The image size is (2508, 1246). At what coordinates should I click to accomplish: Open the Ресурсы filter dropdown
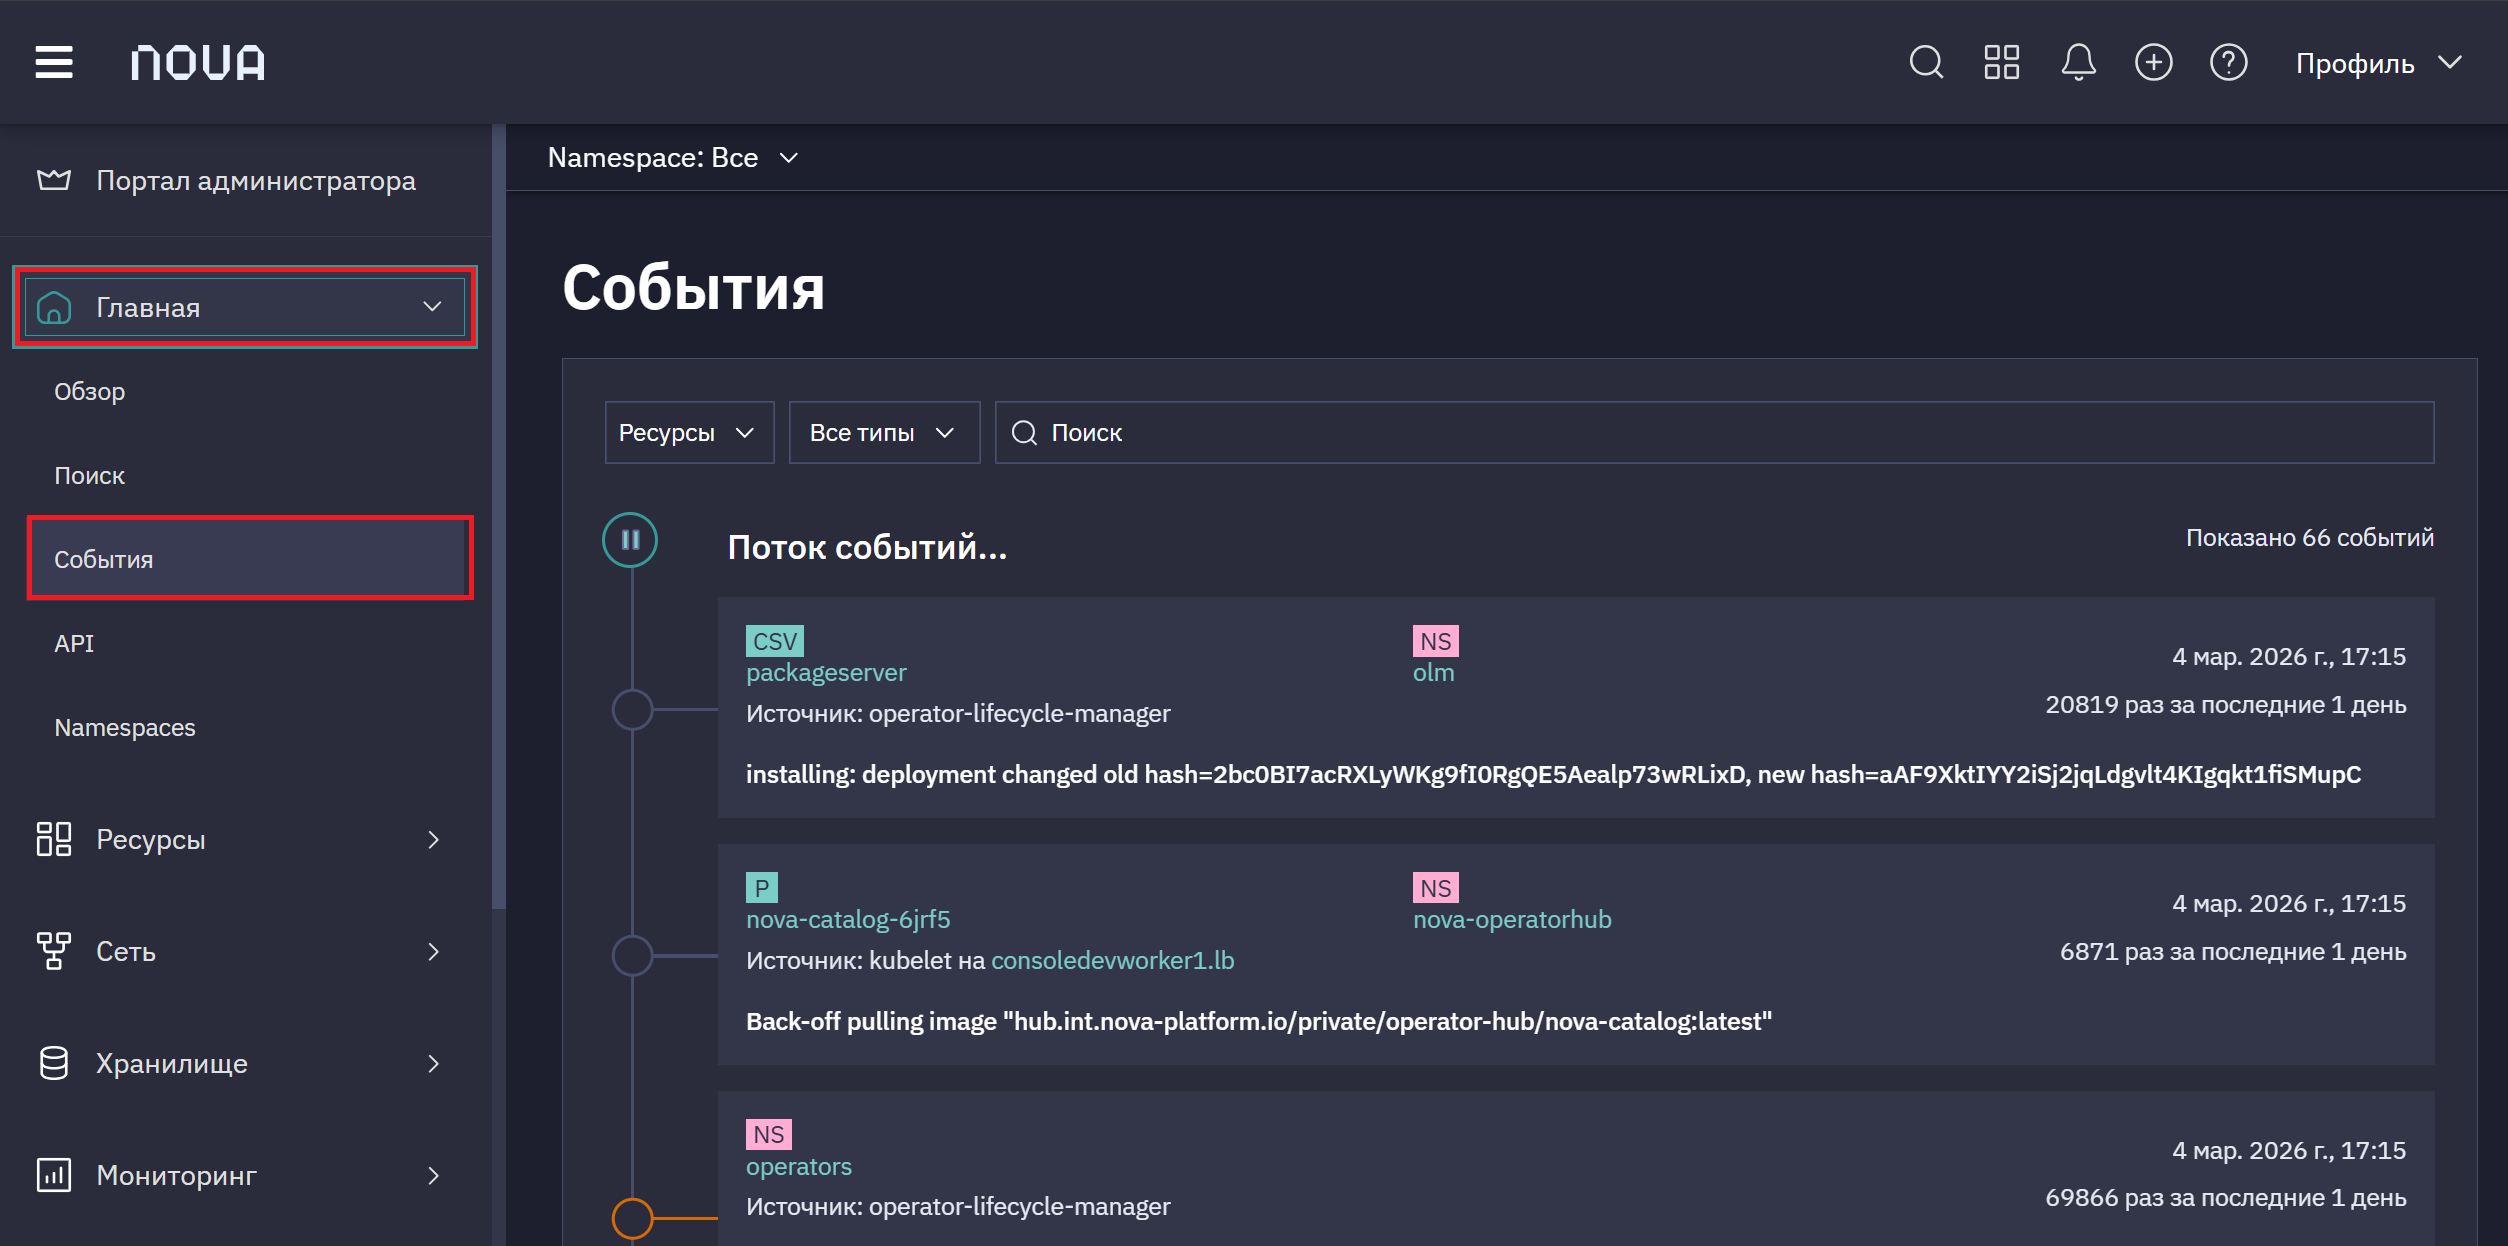689,432
